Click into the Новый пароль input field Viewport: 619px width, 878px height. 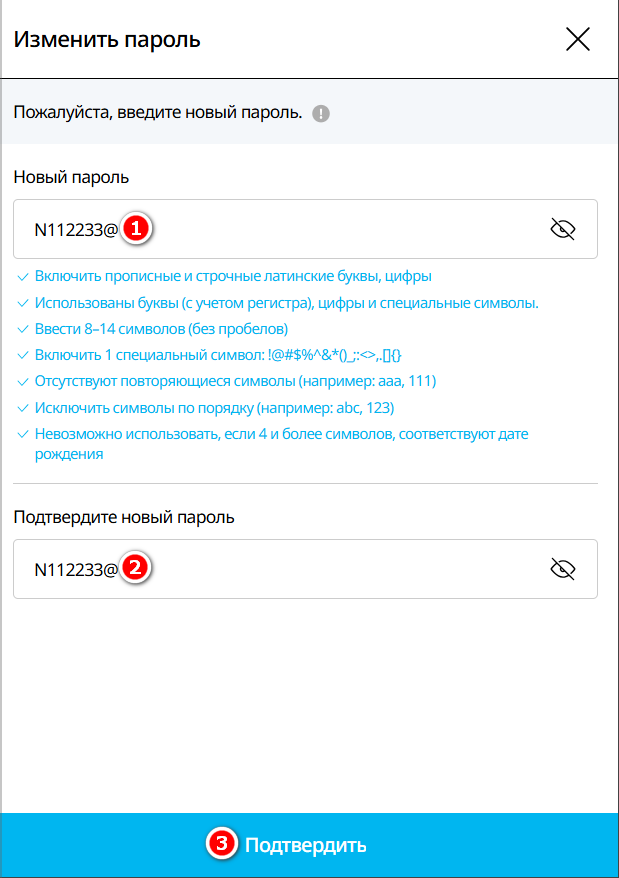click(x=305, y=229)
